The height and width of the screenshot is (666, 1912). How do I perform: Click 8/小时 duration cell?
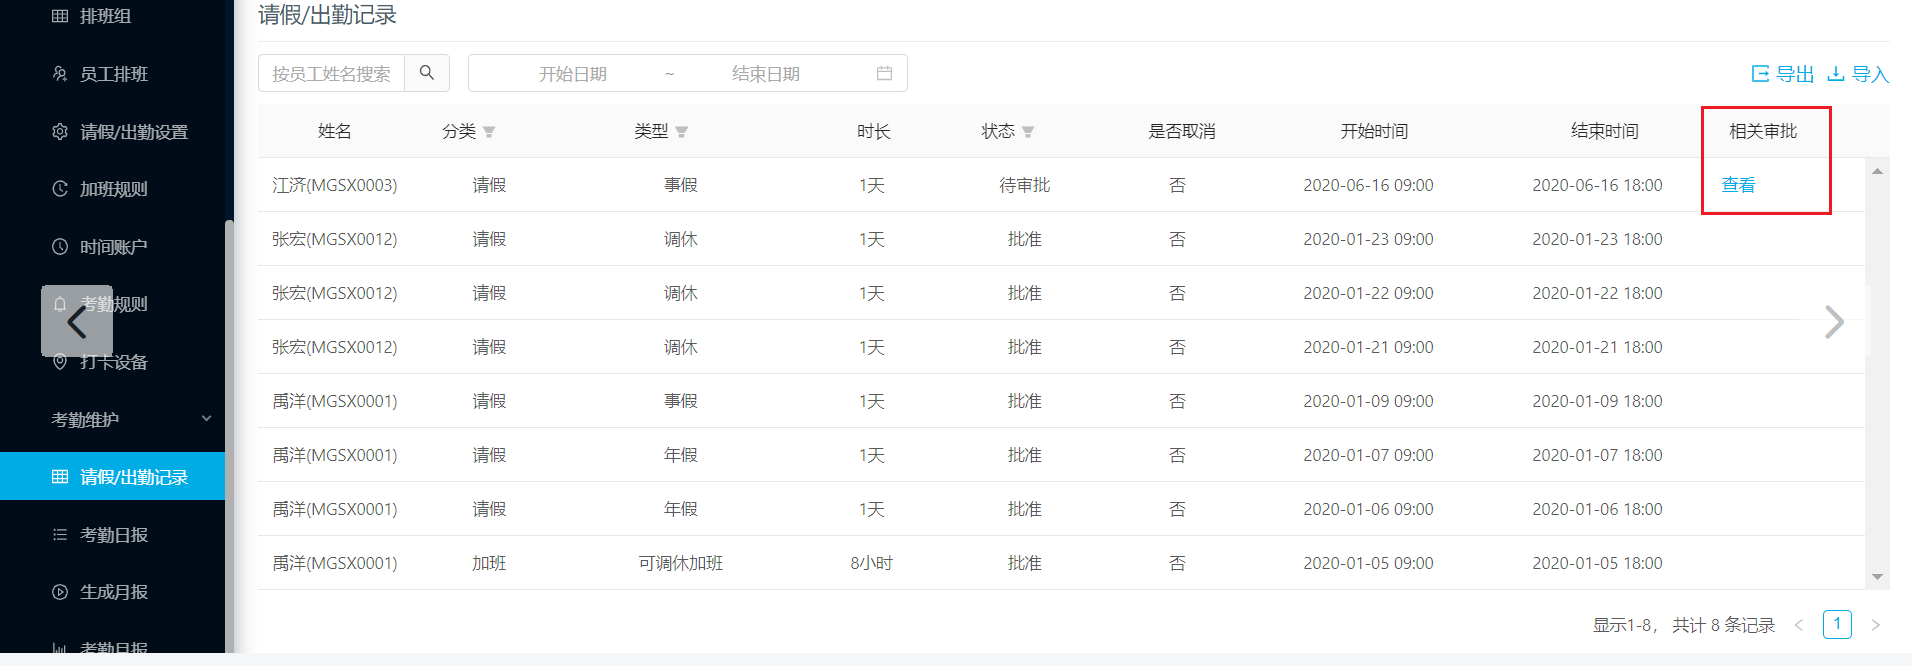coord(871,563)
